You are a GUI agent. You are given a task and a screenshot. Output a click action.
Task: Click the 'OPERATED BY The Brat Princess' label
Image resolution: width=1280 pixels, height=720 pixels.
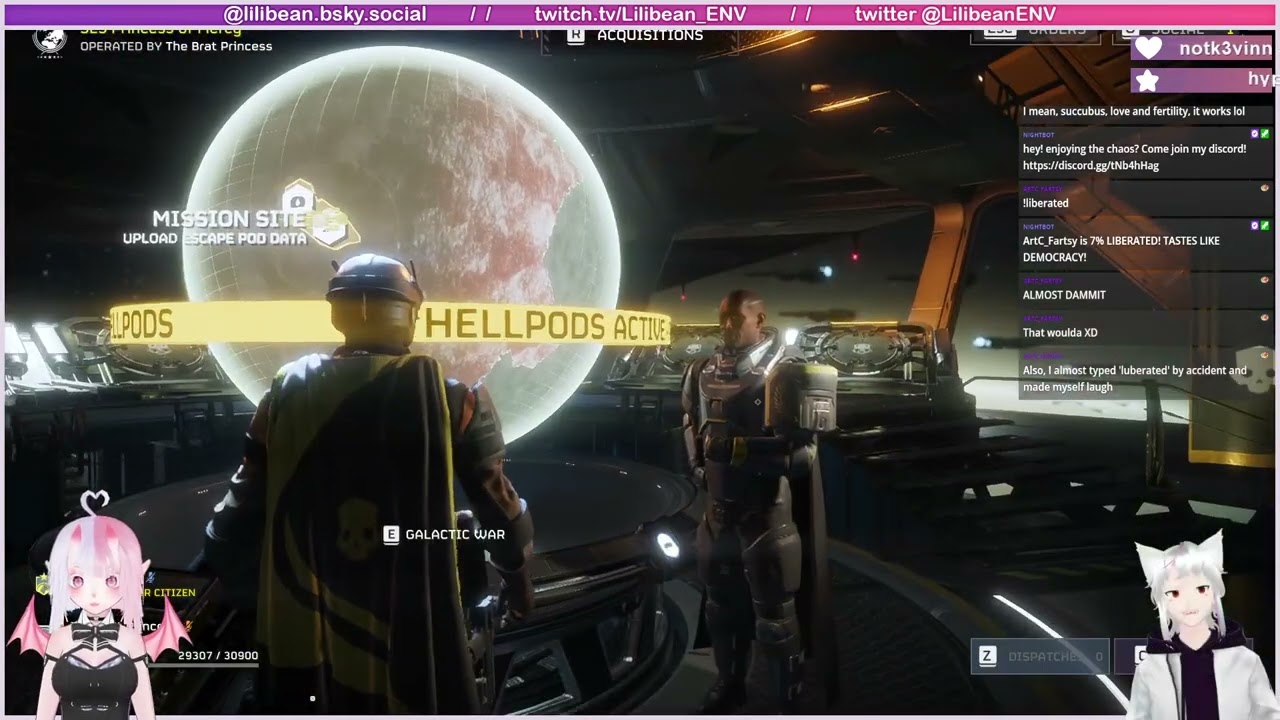coord(176,46)
